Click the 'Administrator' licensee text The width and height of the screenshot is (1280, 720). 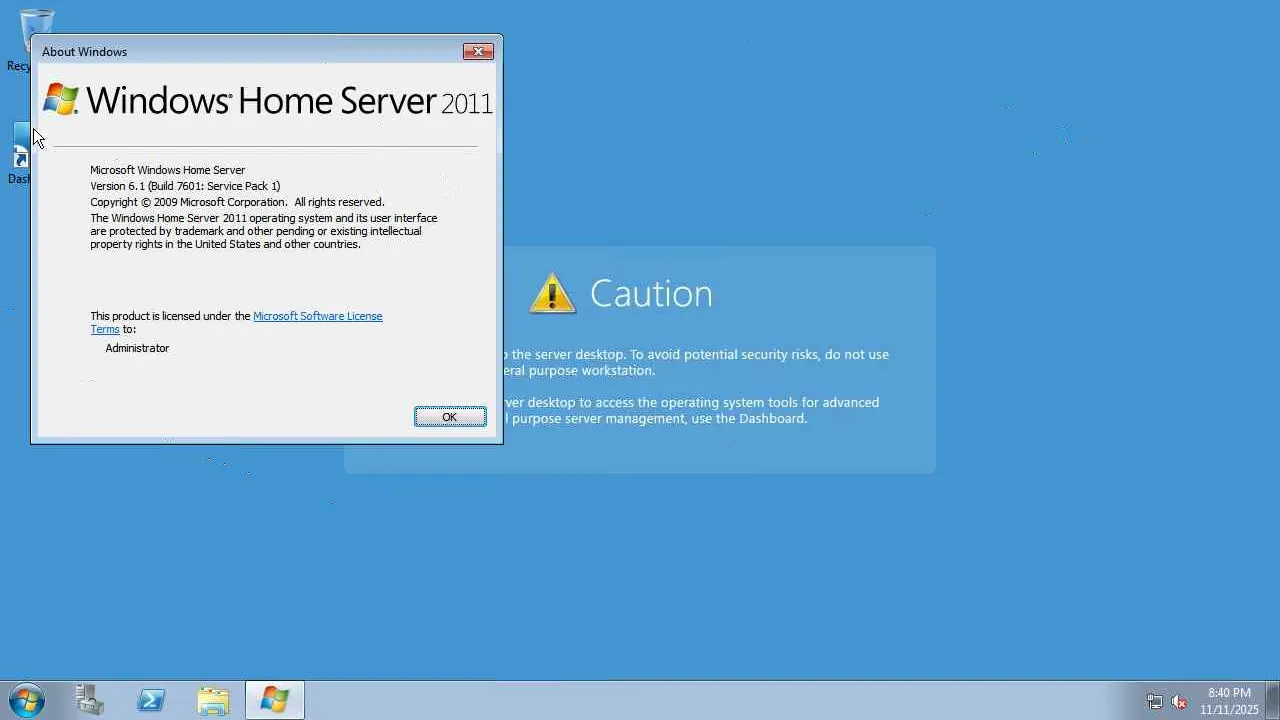click(137, 348)
